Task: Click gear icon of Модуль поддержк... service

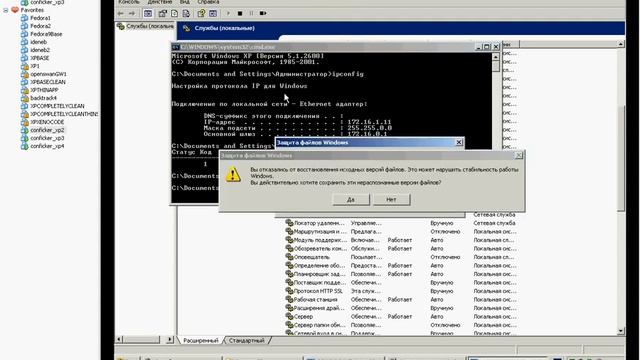Action: 289,240
